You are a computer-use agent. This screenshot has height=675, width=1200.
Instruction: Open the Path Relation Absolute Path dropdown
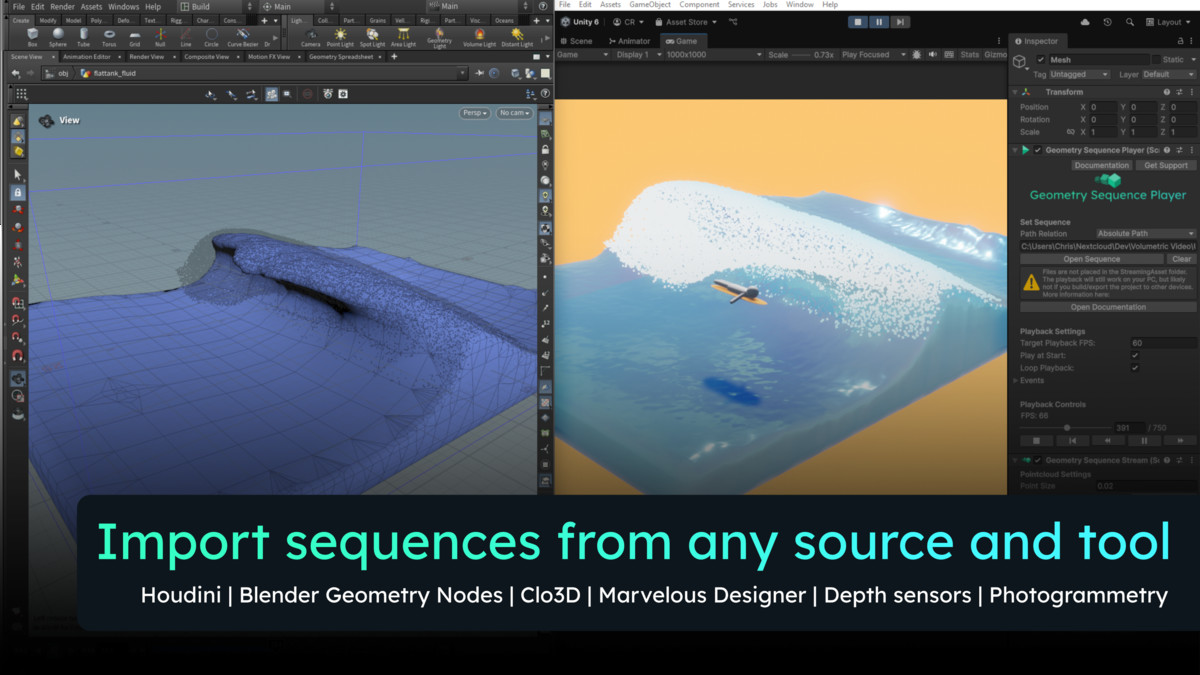(1145, 234)
